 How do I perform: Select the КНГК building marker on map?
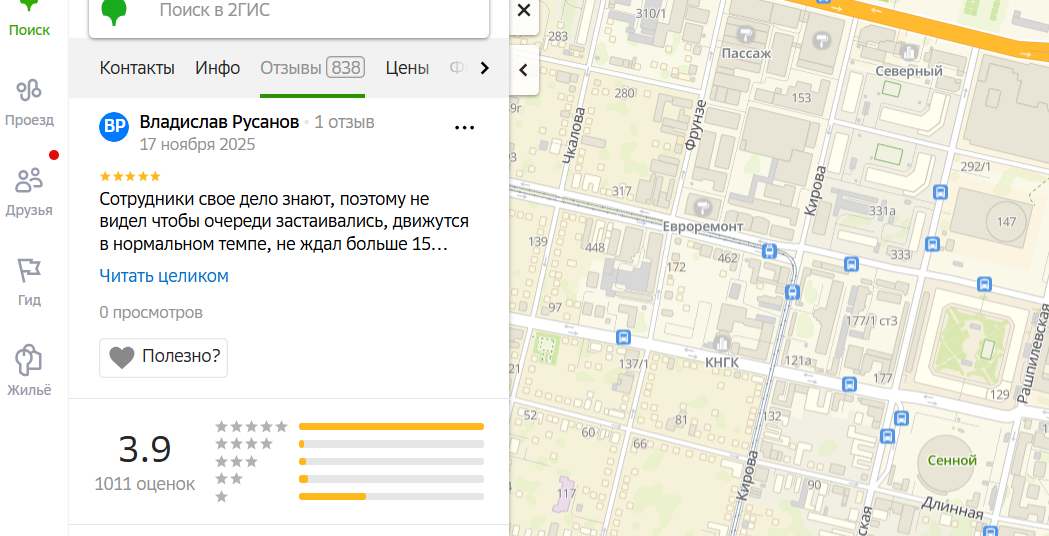point(721,343)
